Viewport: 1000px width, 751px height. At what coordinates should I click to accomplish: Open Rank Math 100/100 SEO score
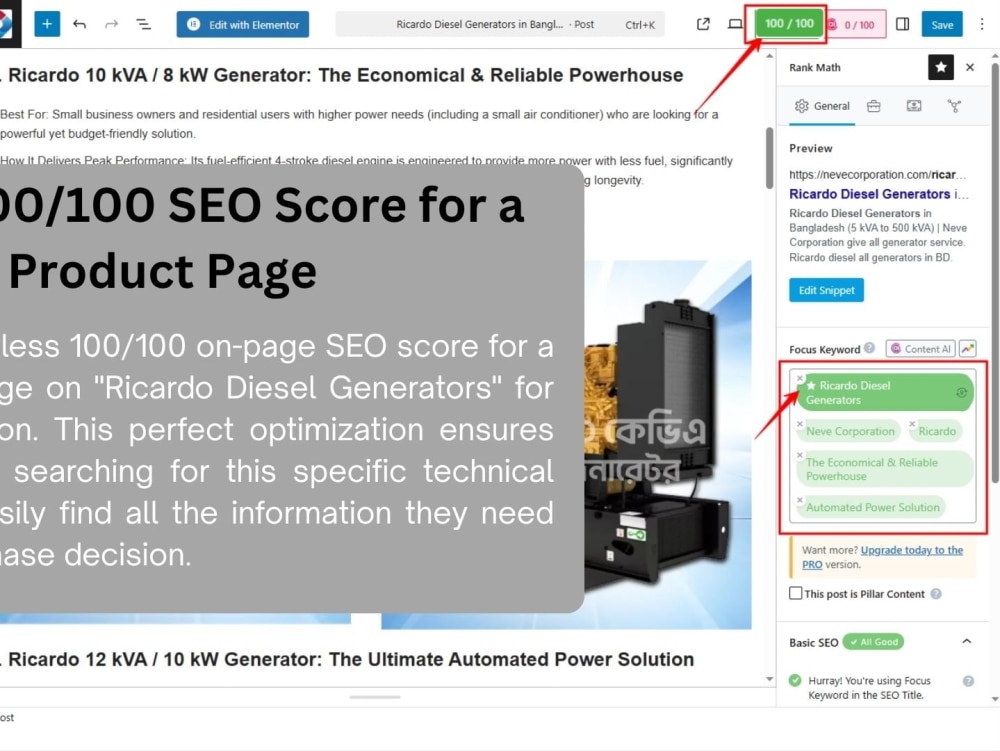(x=789, y=24)
